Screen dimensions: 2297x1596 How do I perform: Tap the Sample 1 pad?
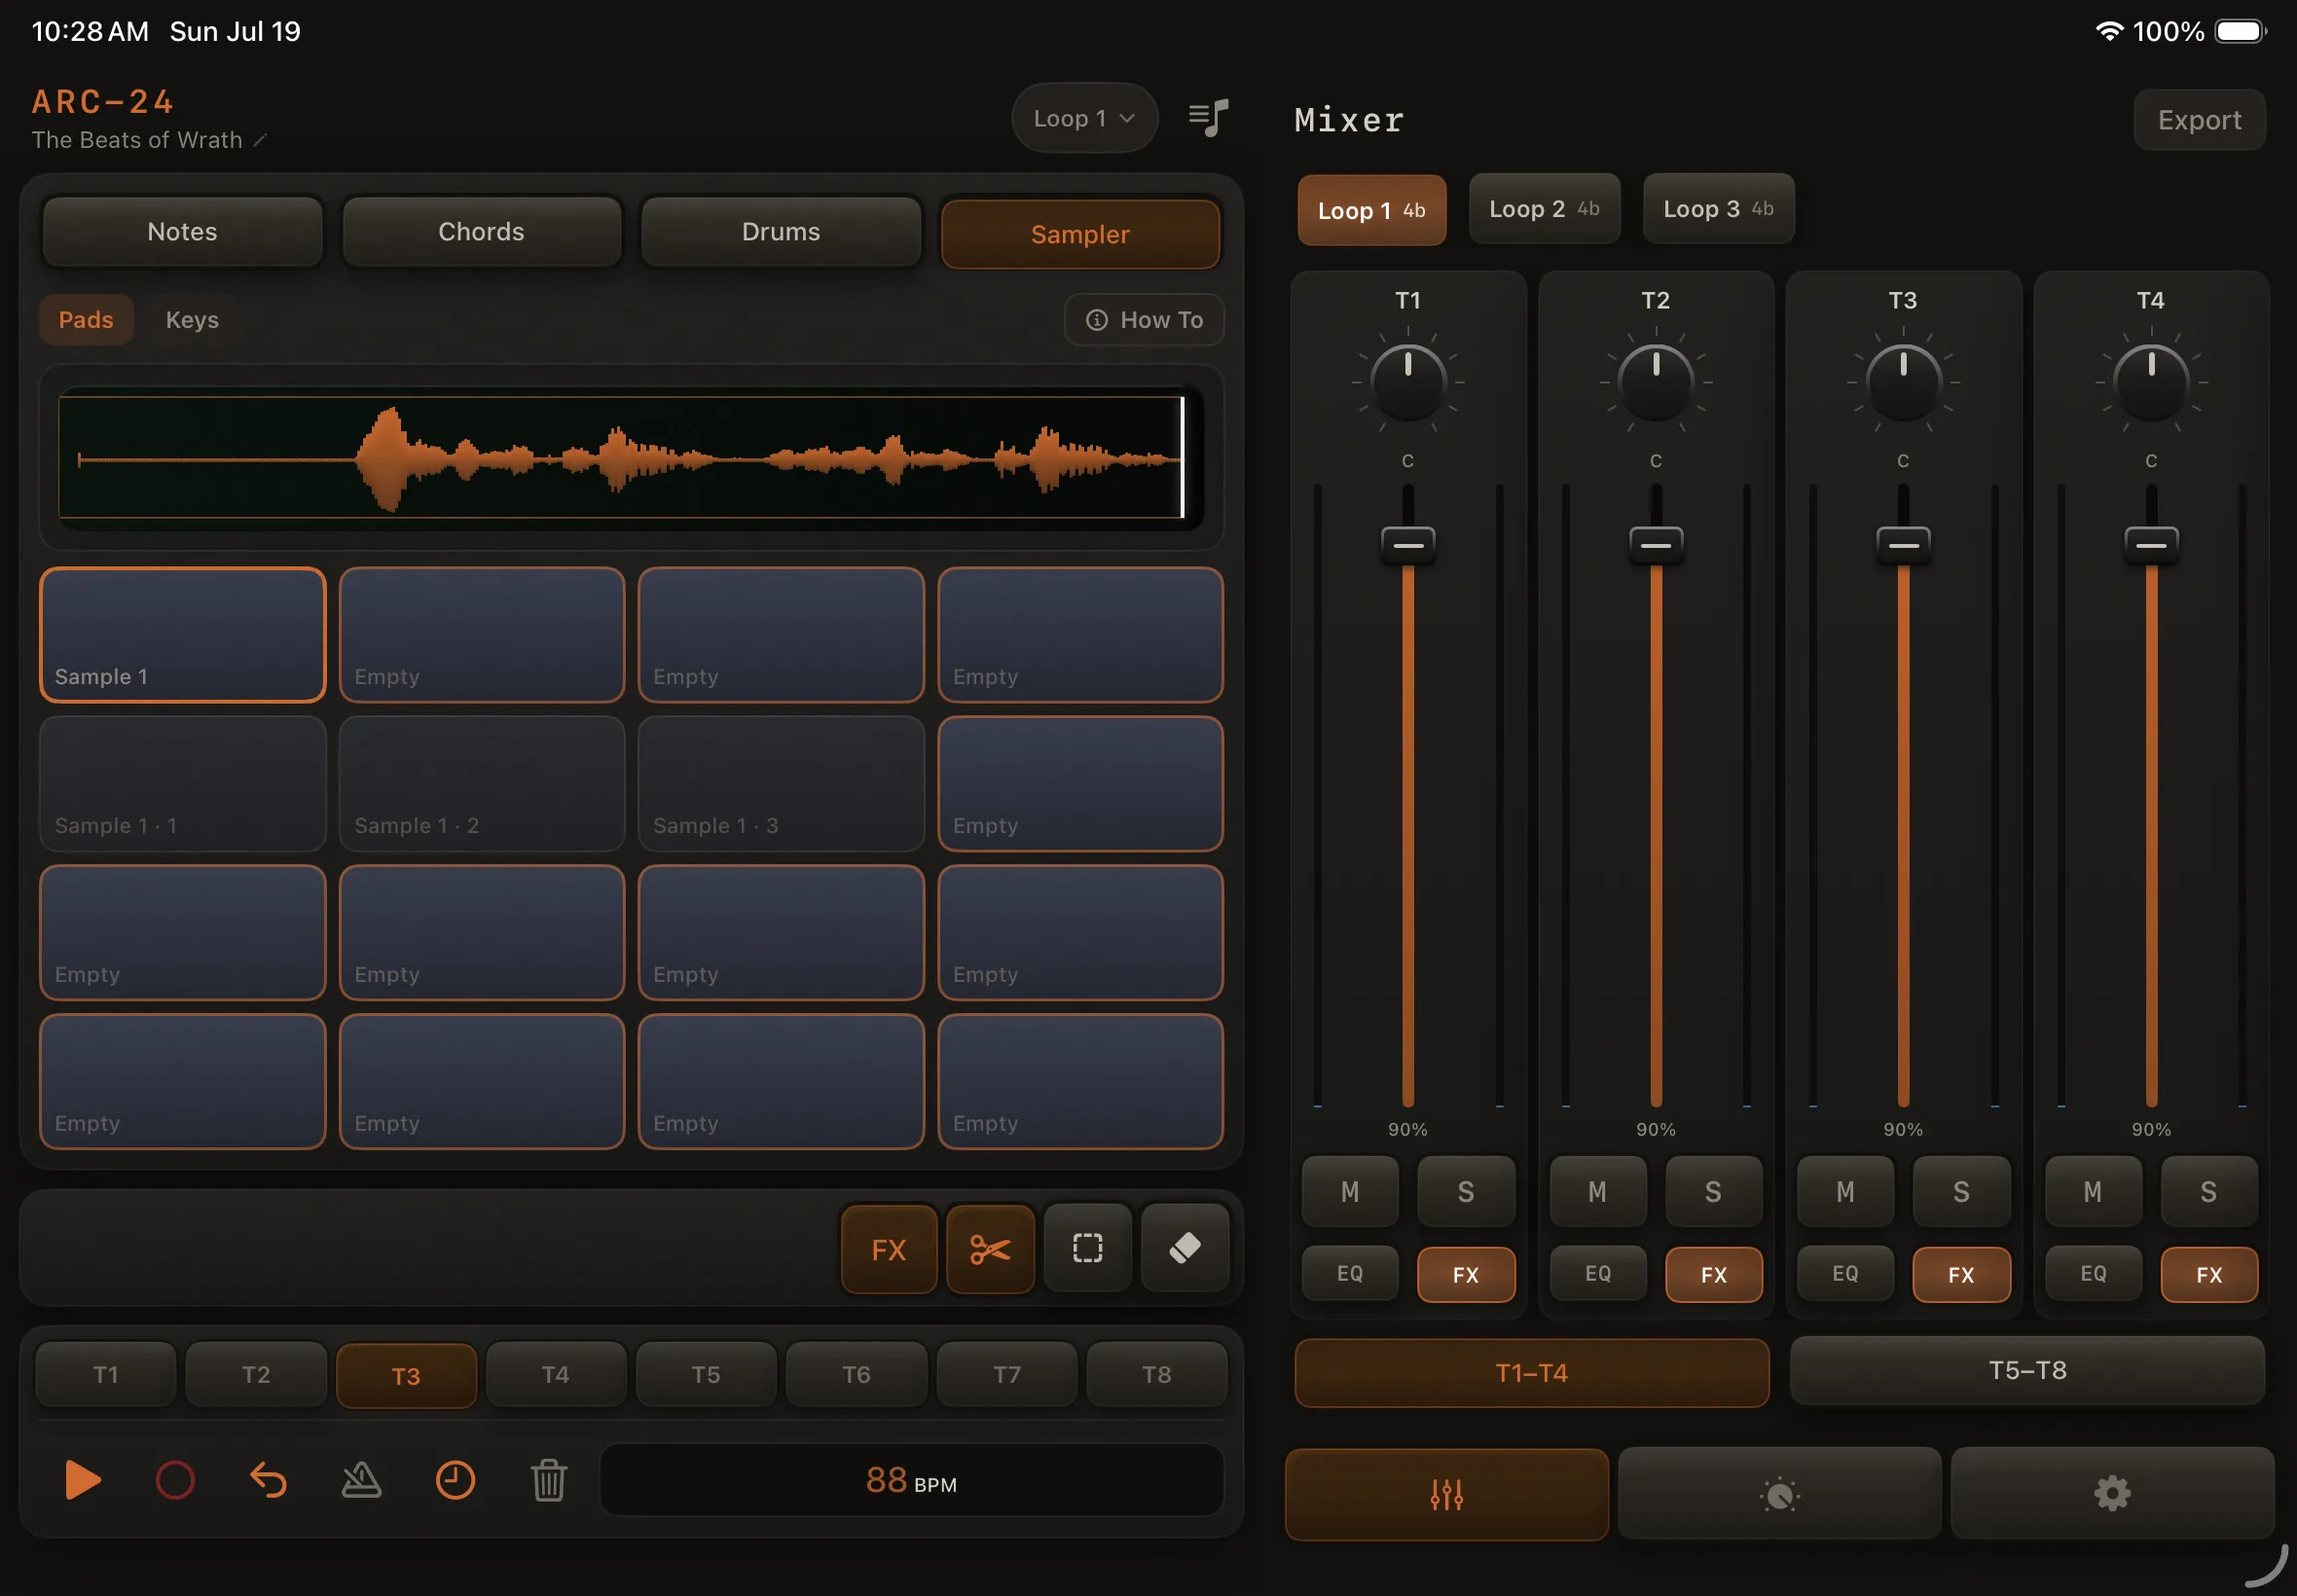tap(182, 635)
